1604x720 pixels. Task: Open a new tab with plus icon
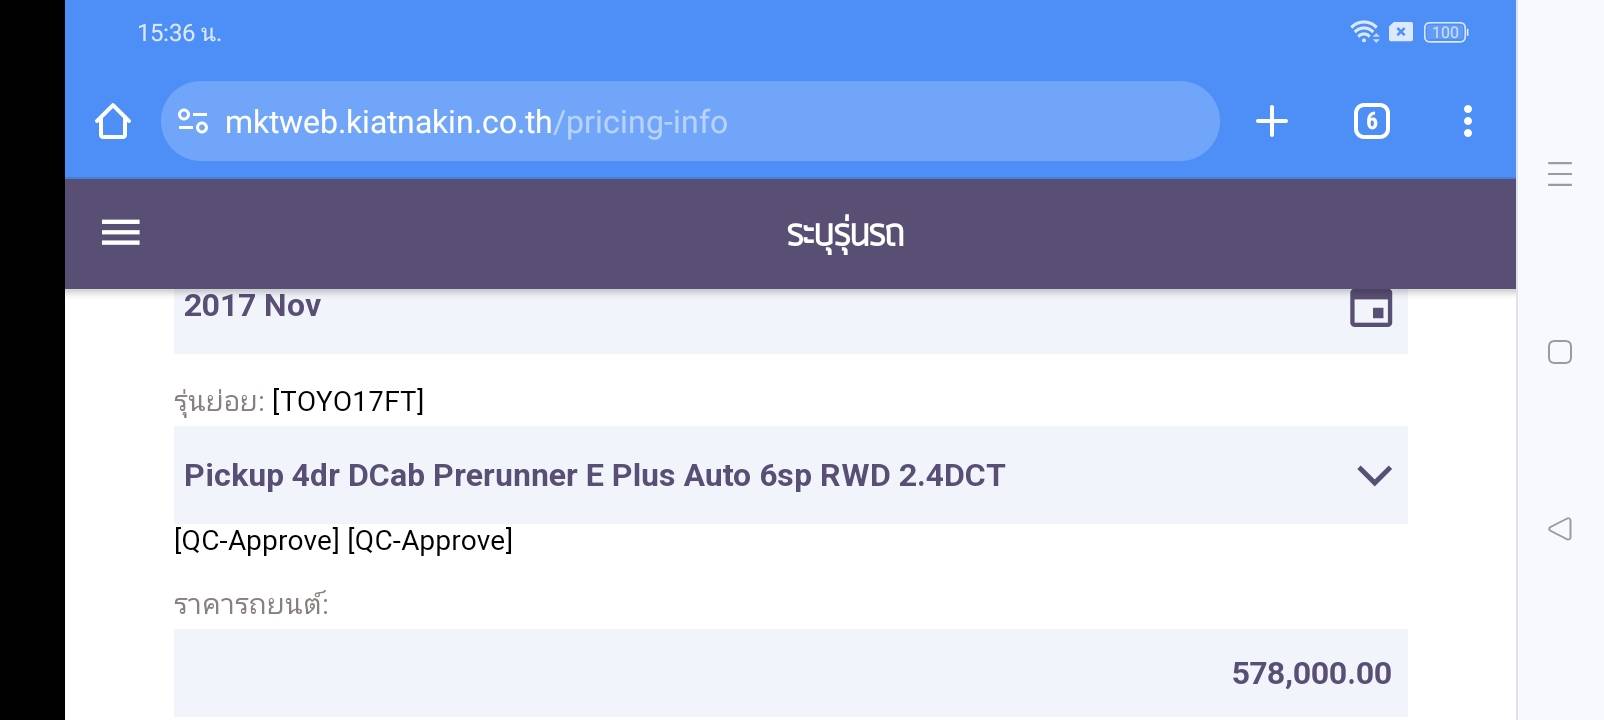[1271, 122]
